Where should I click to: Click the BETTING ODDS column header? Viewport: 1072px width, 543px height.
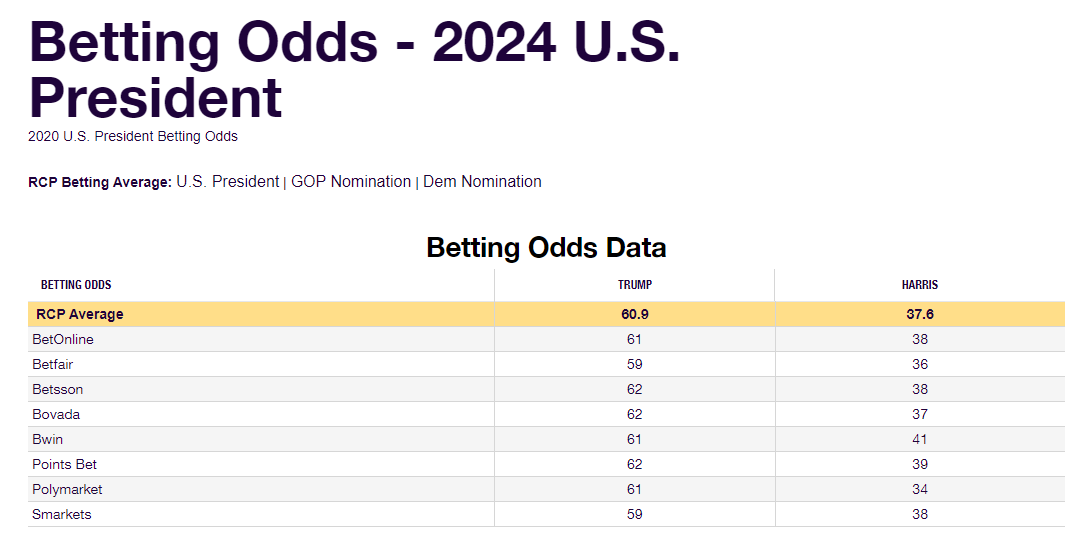point(76,285)
